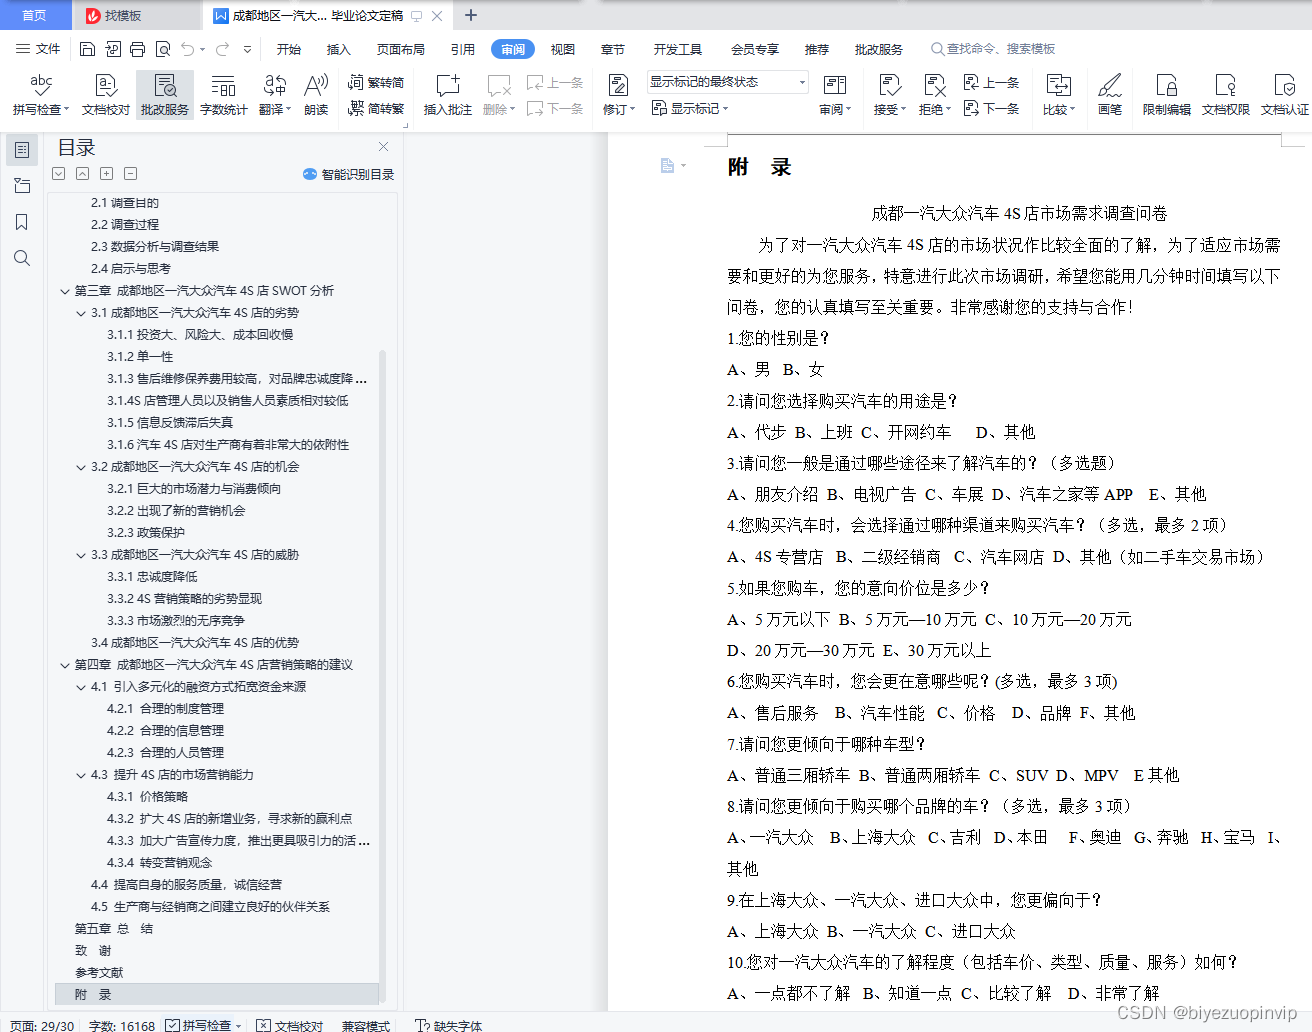This screenshot has height=1032, width=1312.
Task: Go to 上一条 previous revision
Action: tap(991, 83)
